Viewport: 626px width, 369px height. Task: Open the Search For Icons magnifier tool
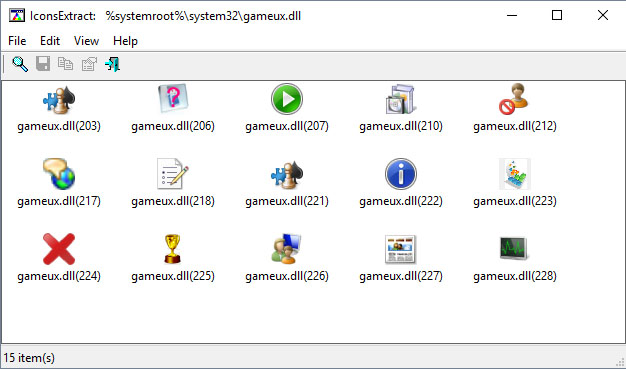click(20, 64)
